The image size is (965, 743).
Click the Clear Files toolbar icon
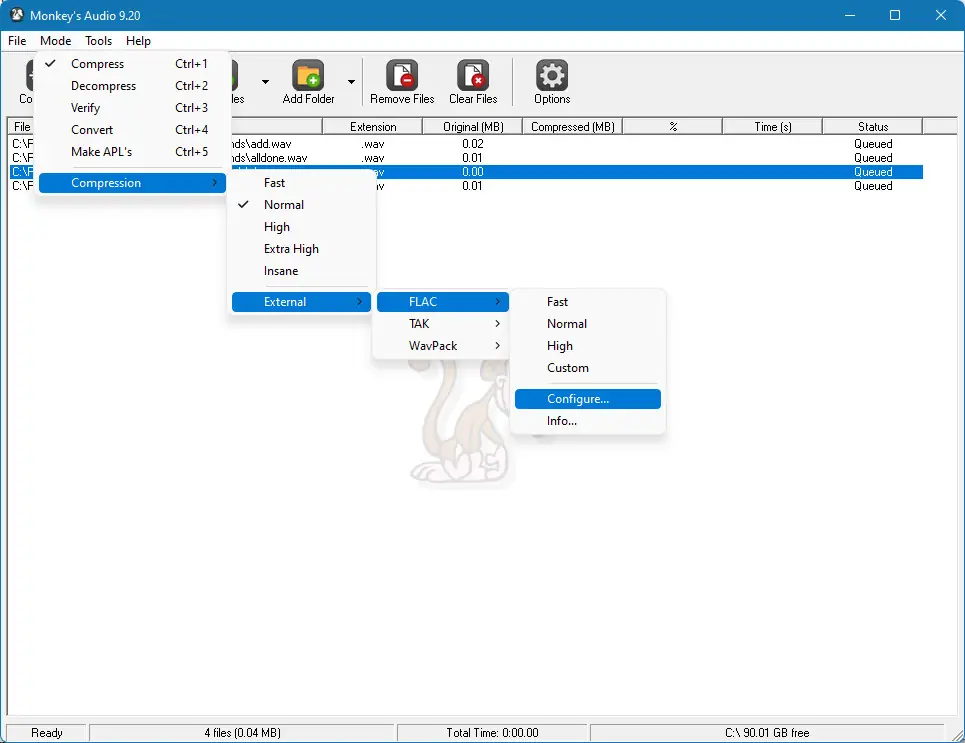[473, 75]
